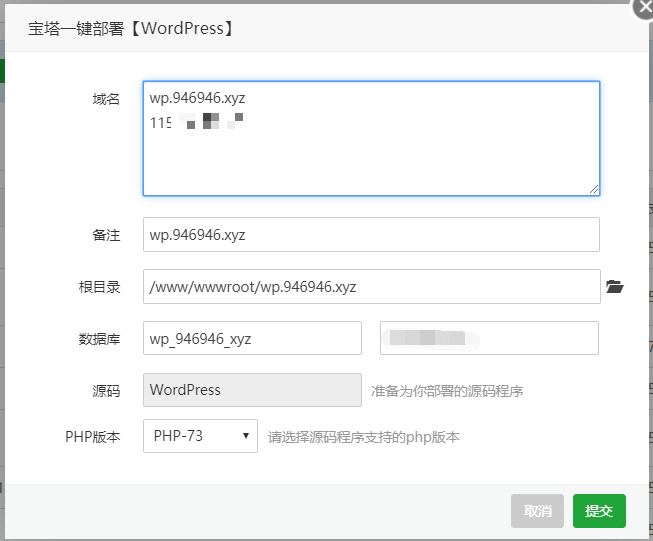Open the folder browser icon beside 根目录
Image resolution: width=653 pixels, height=541 pixels.
(x=615, y=287)
